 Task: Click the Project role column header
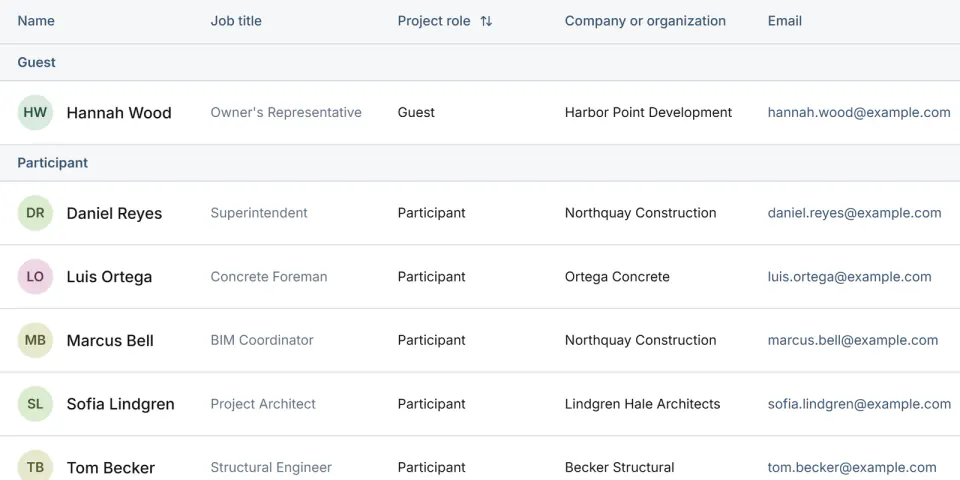pos(434,21)
